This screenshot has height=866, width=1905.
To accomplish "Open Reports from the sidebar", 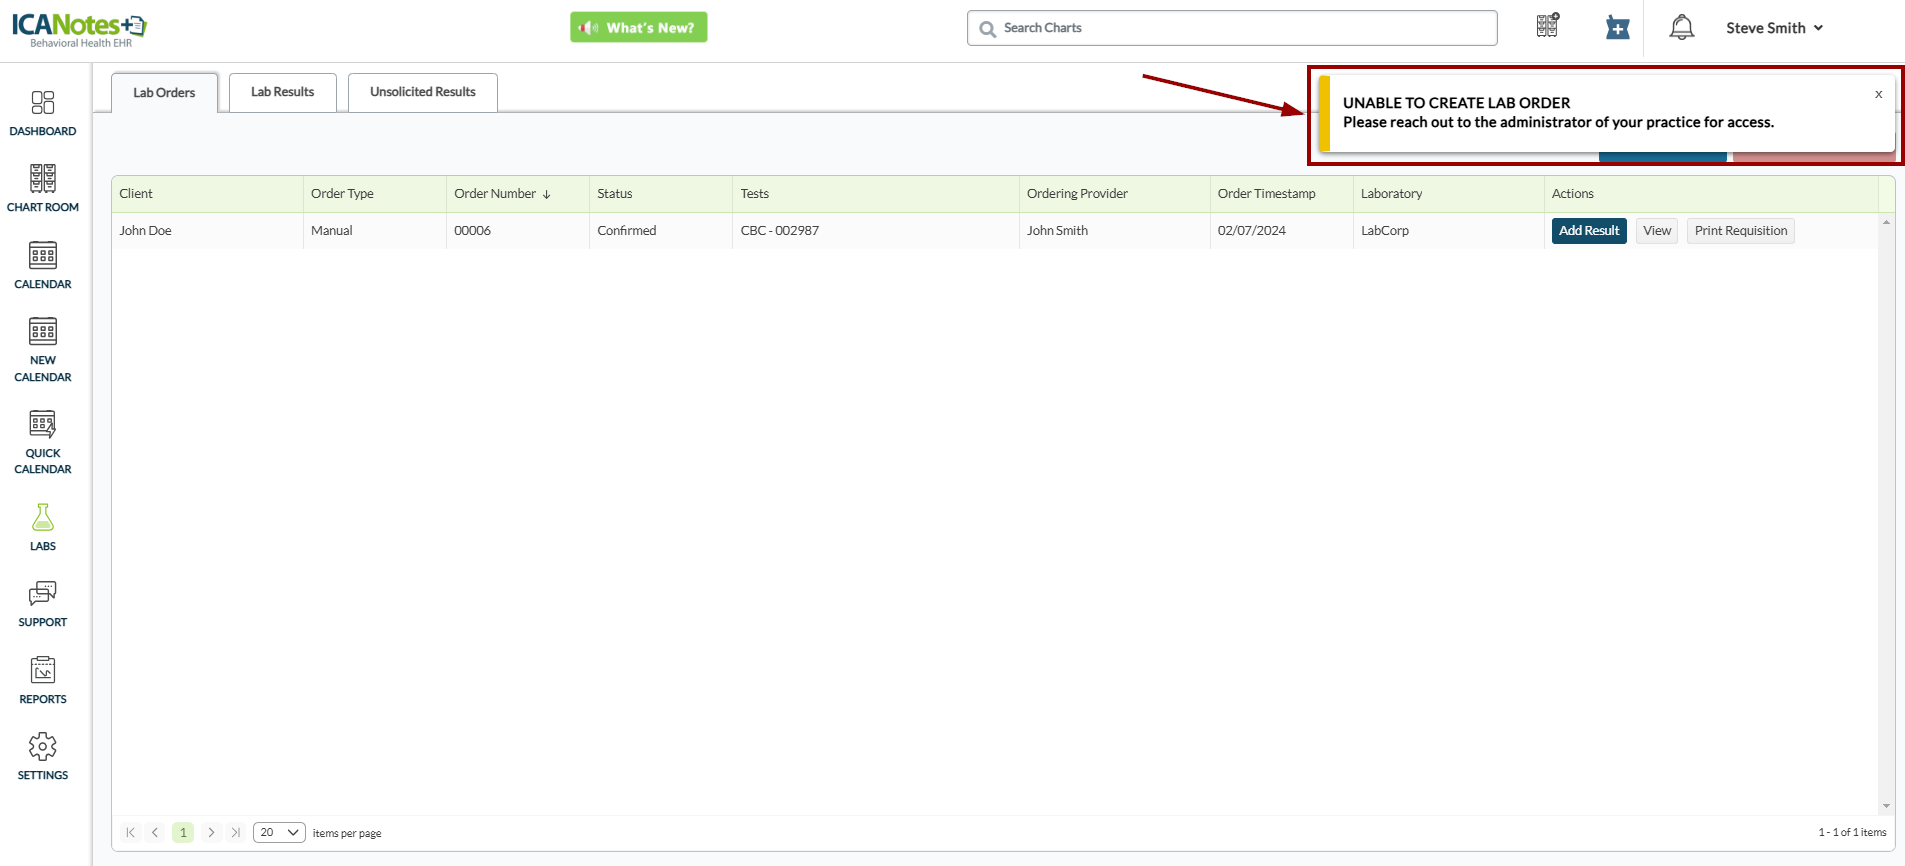I will [x=43, y=680].
